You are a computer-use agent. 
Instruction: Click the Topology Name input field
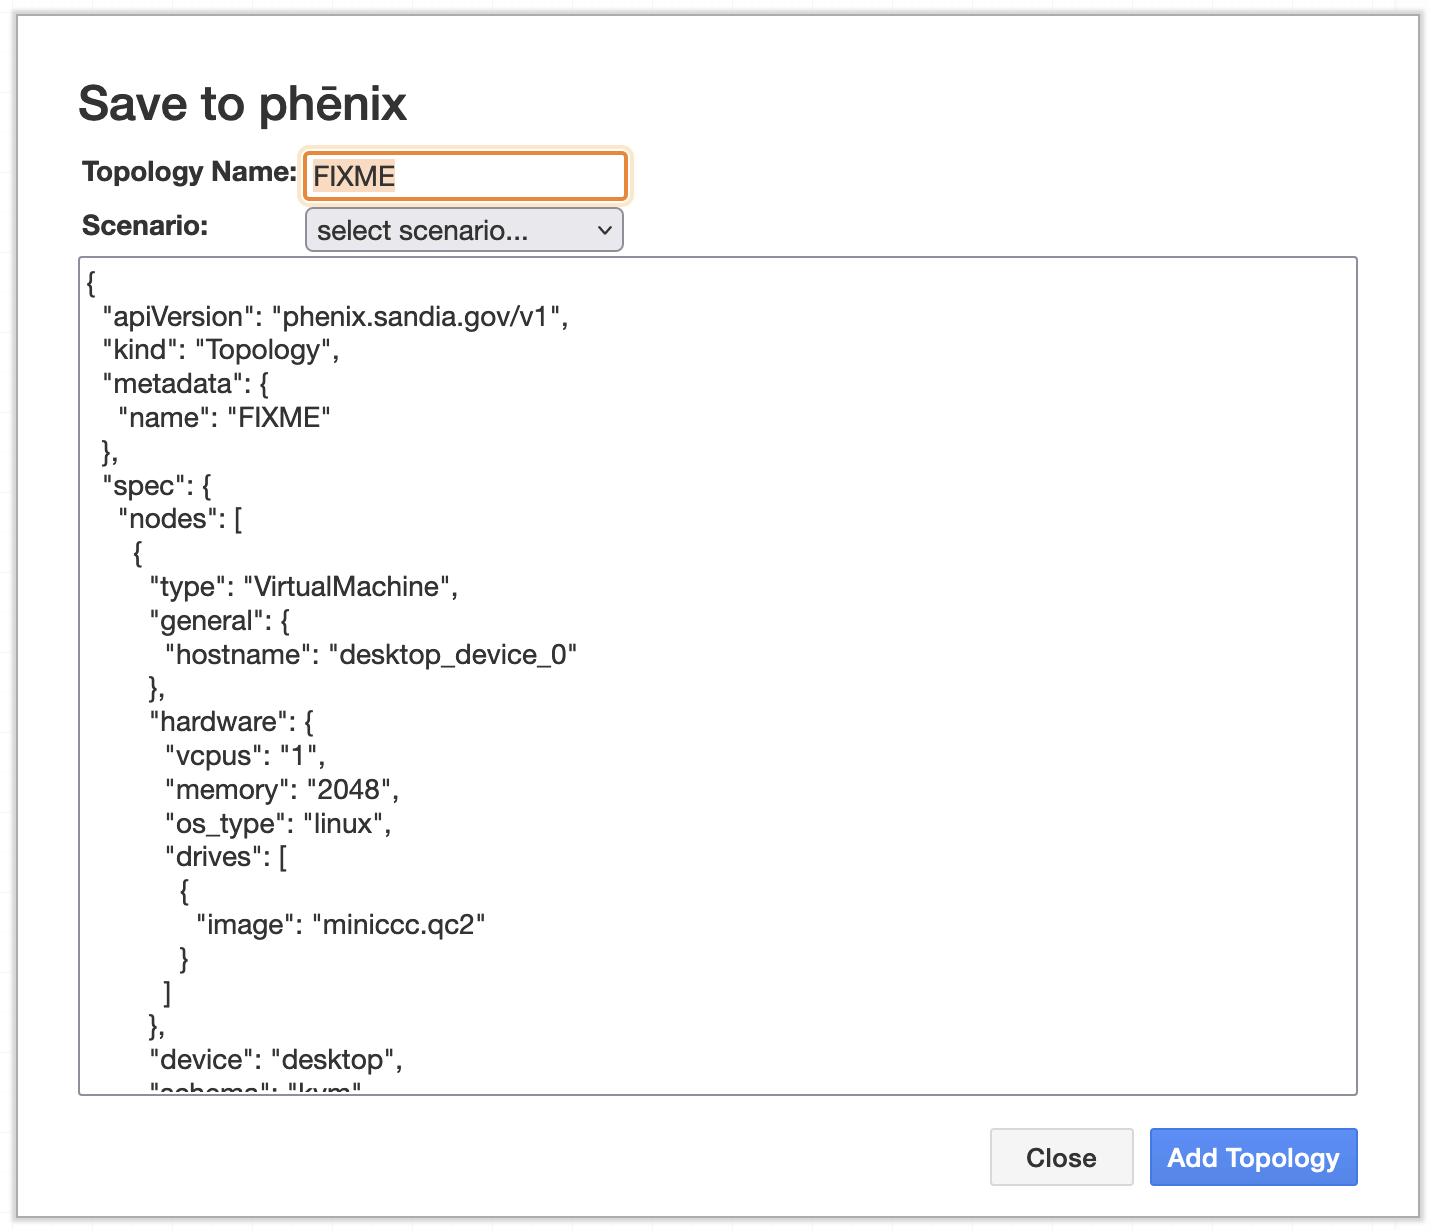465,176
